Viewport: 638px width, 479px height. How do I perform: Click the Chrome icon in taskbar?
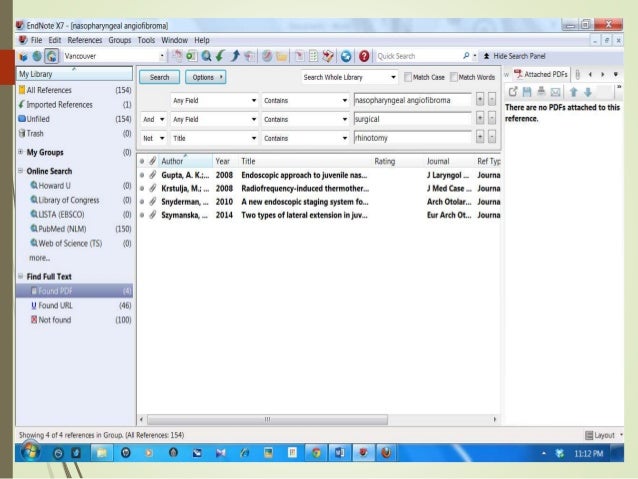[316, 453]
